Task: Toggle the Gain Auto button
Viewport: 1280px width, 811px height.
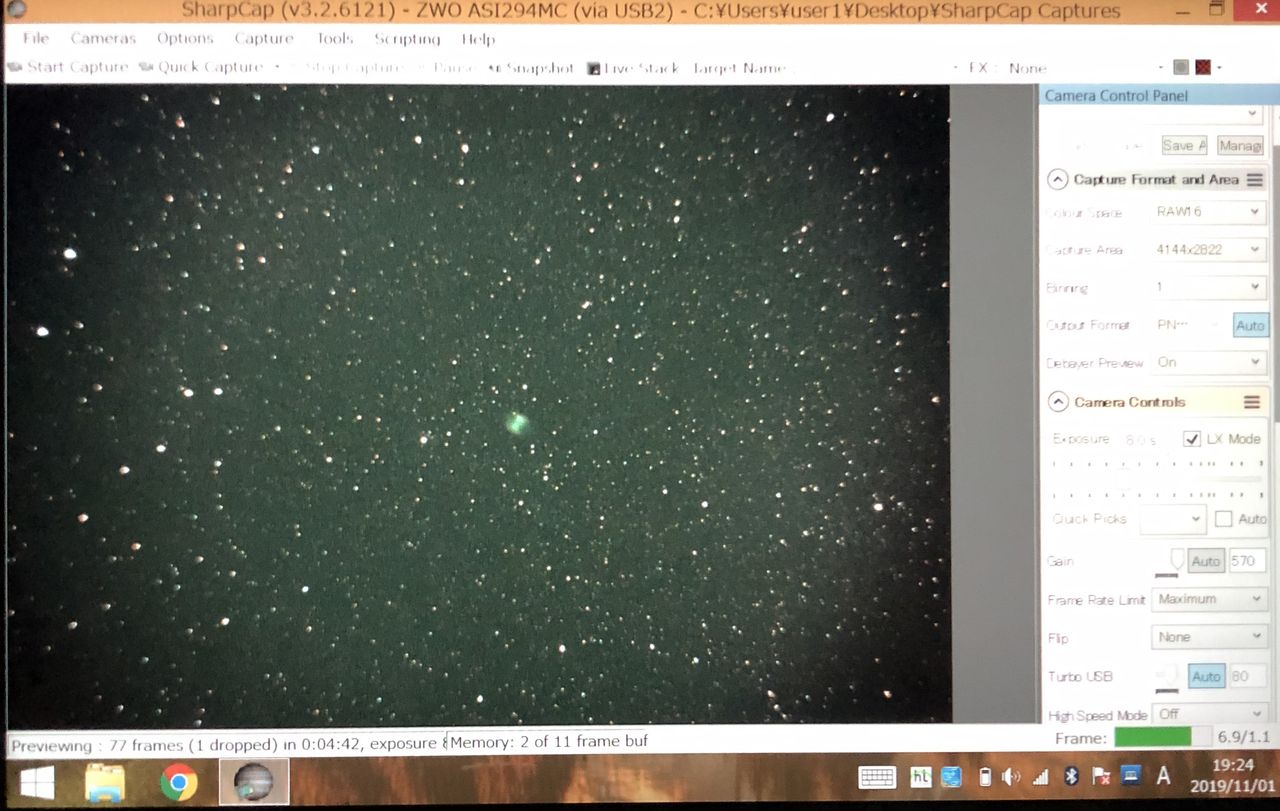Action: point(1206,561)
